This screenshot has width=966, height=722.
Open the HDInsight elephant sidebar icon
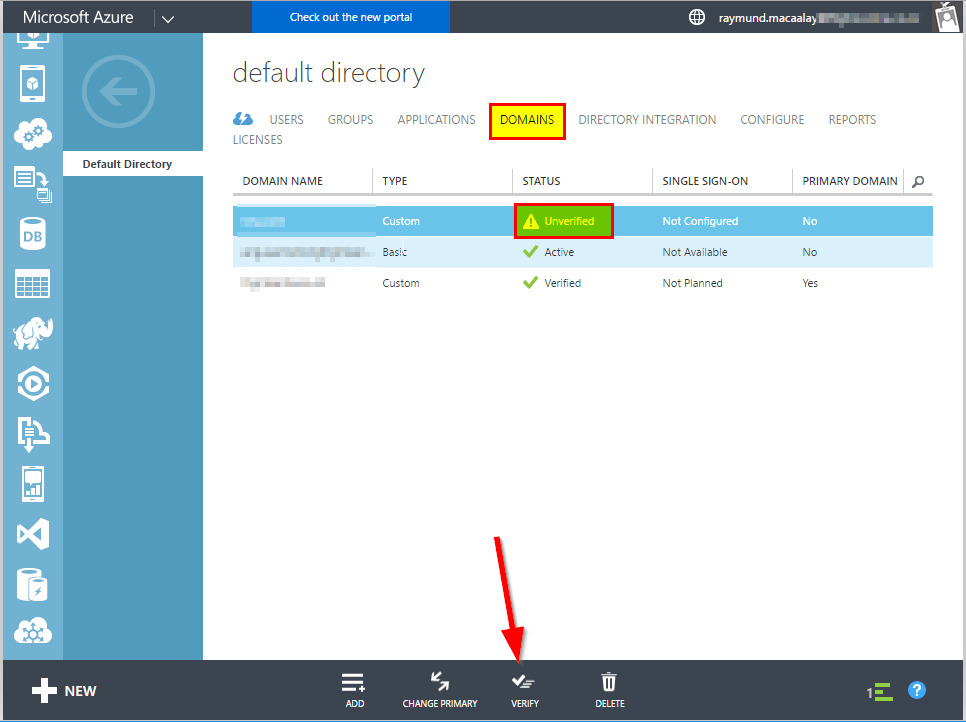click(x=31, y=333)
